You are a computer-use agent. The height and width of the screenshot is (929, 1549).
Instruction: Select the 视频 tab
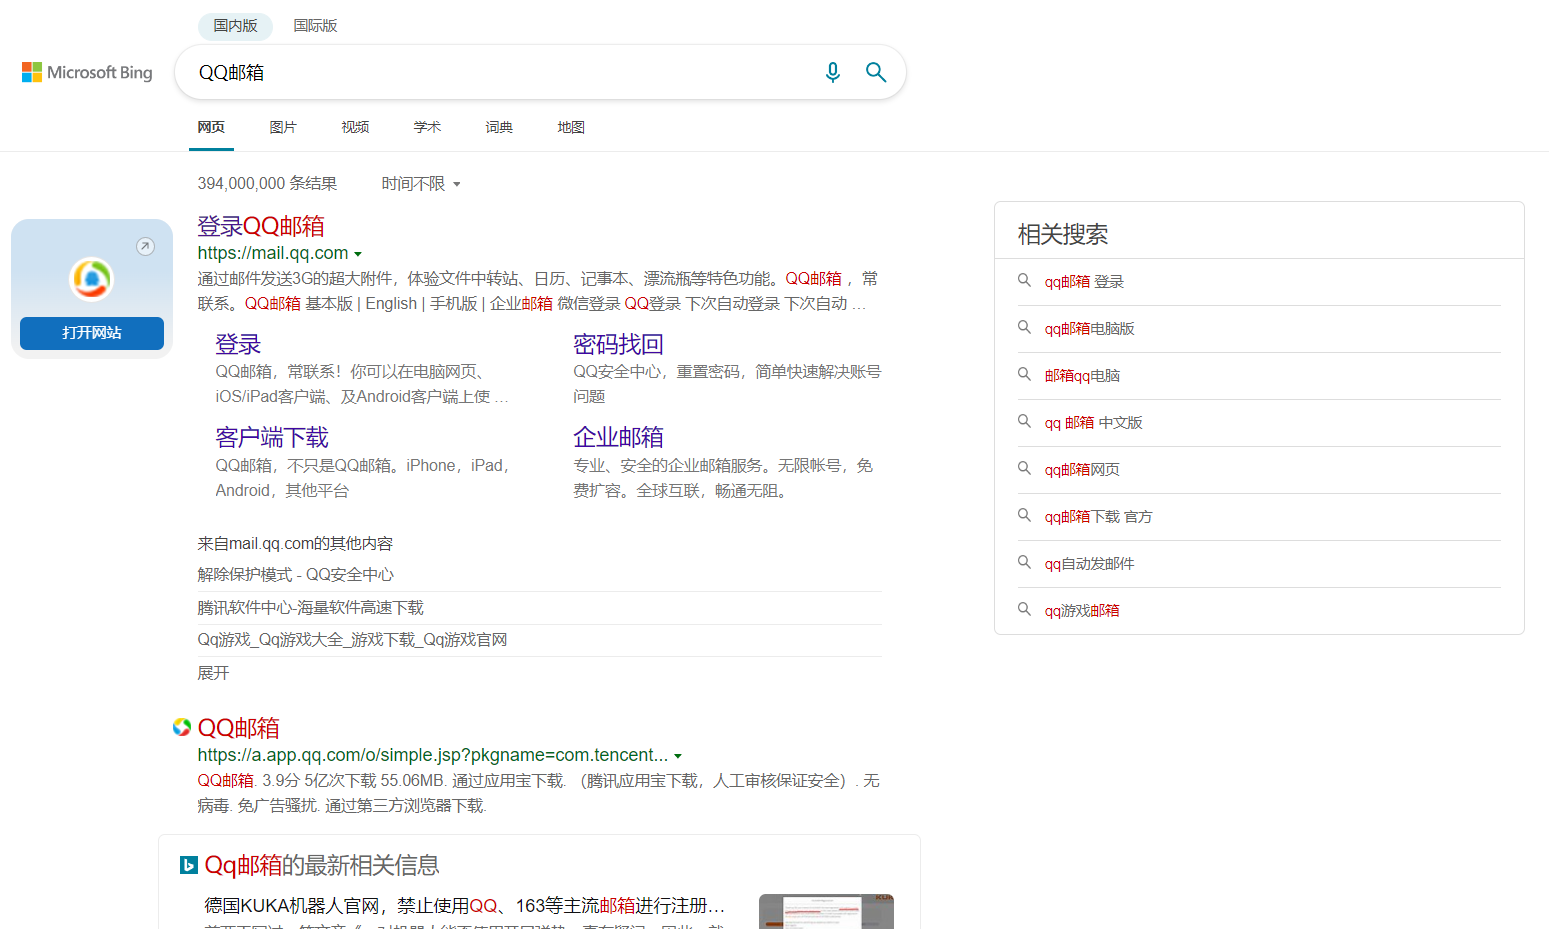click(x=355, y=127)
